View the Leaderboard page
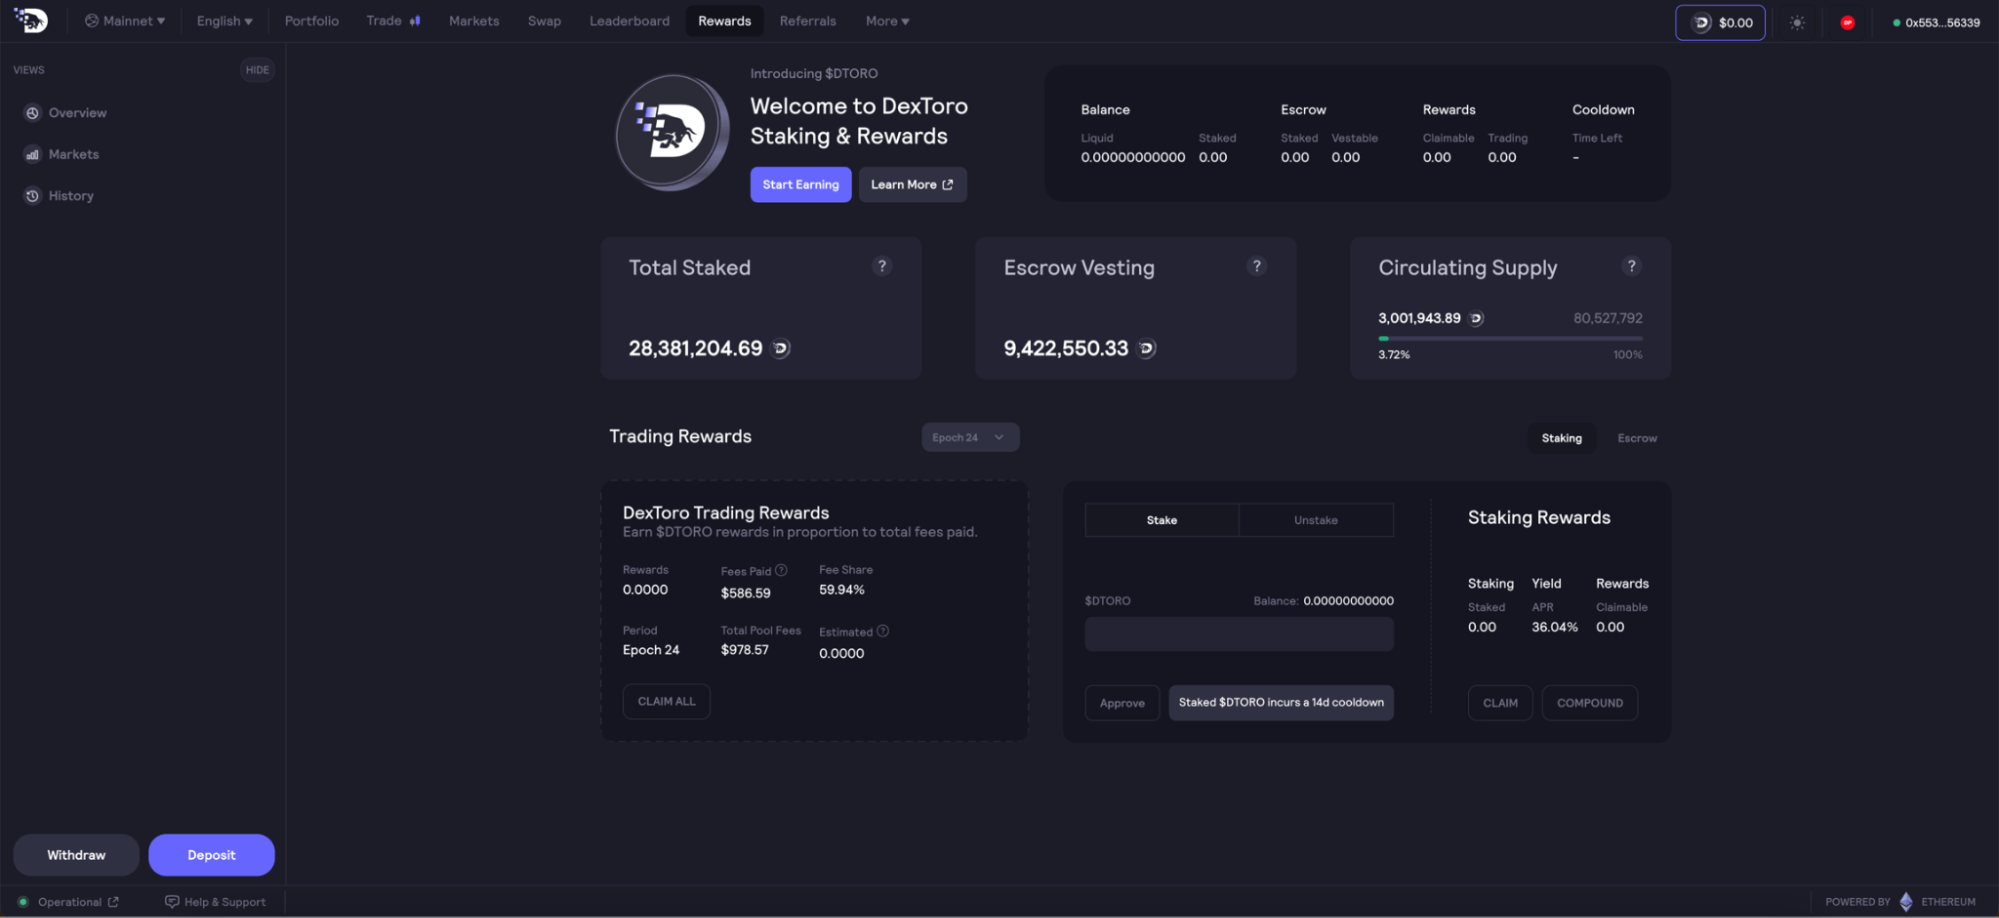 point(629,21)
